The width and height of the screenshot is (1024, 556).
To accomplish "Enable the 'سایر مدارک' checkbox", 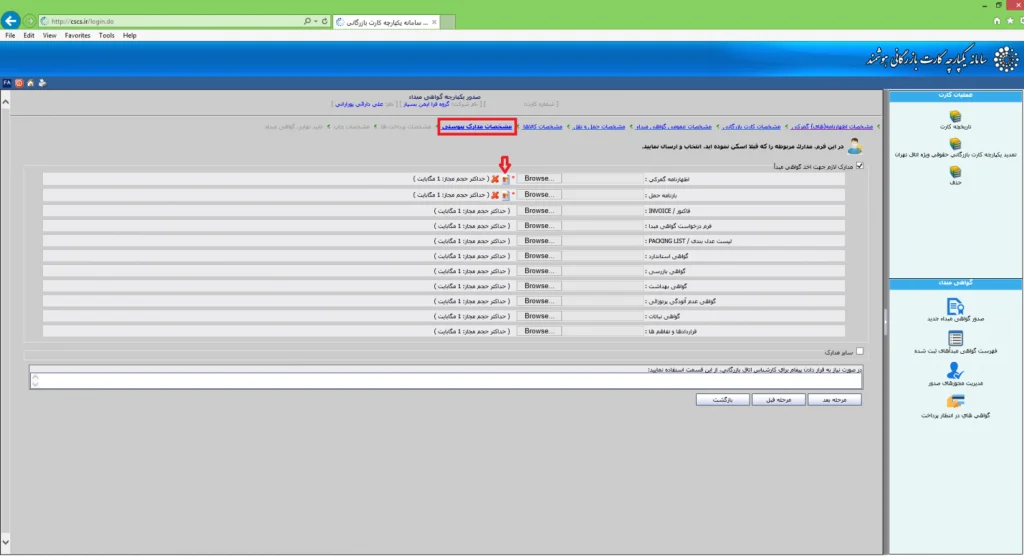I will coord(859,352).
